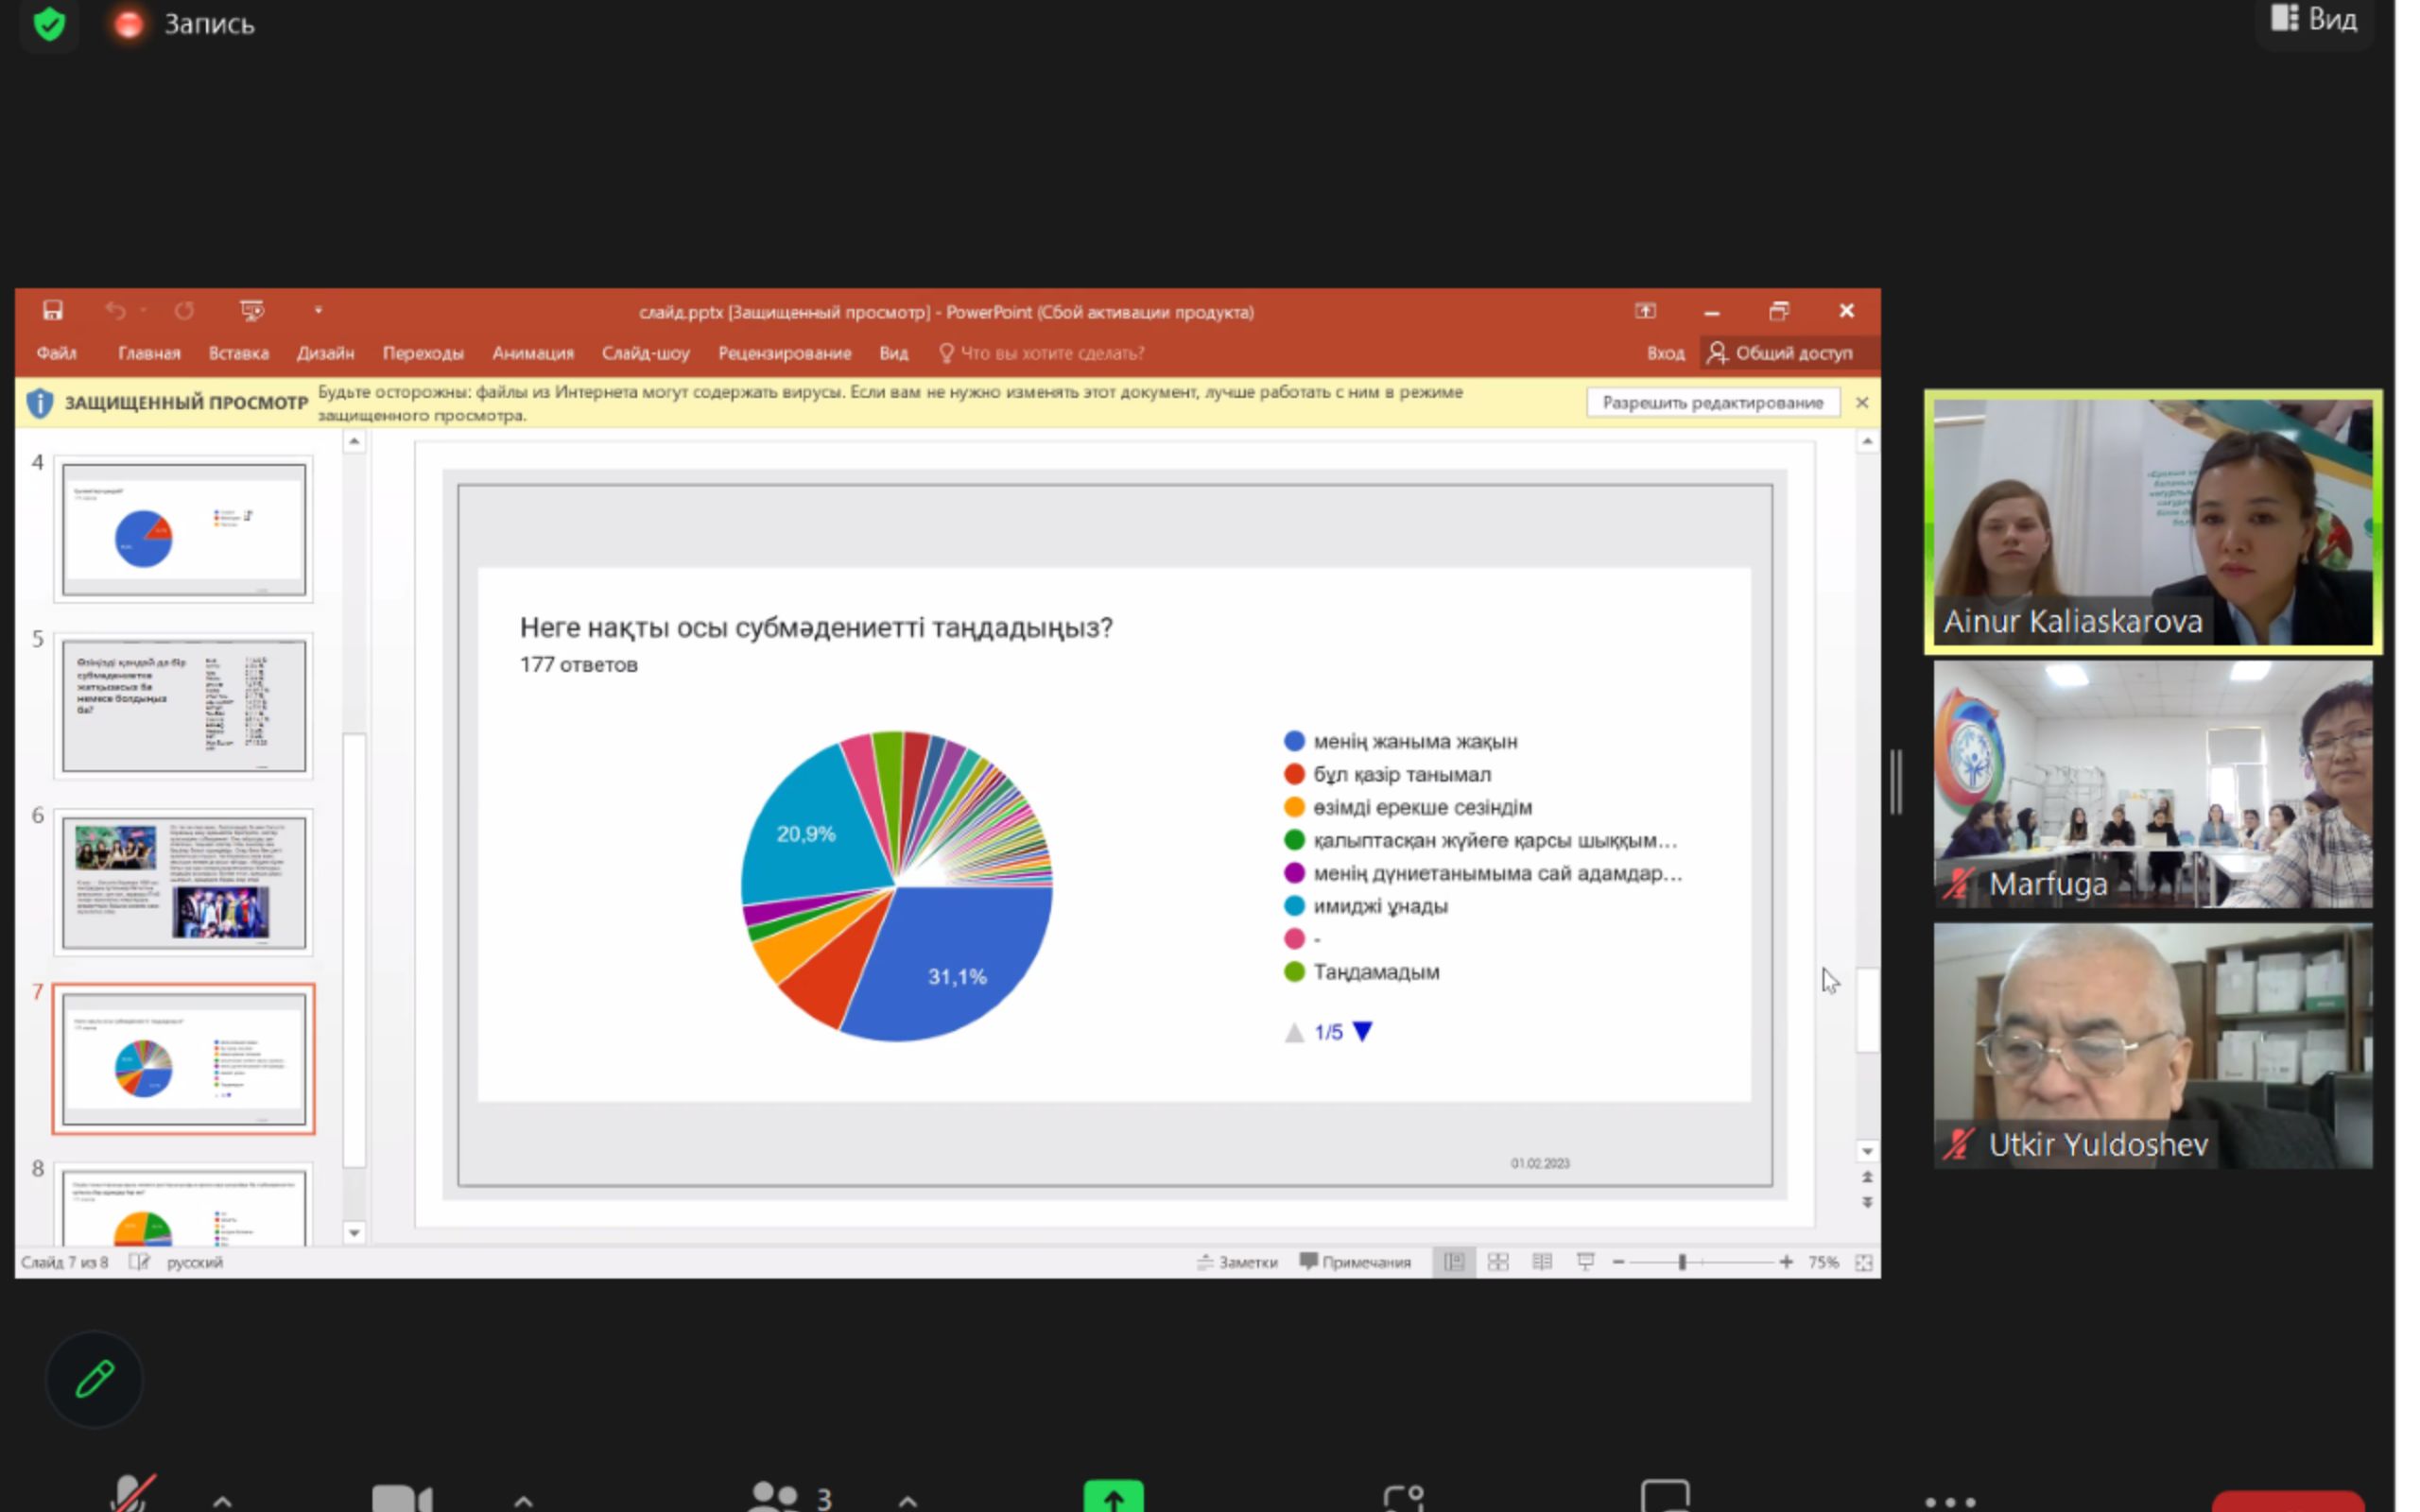The image size is (2420, 1512).
Task: Click the fit slide to window icon
Action: pos(1863,1262)
